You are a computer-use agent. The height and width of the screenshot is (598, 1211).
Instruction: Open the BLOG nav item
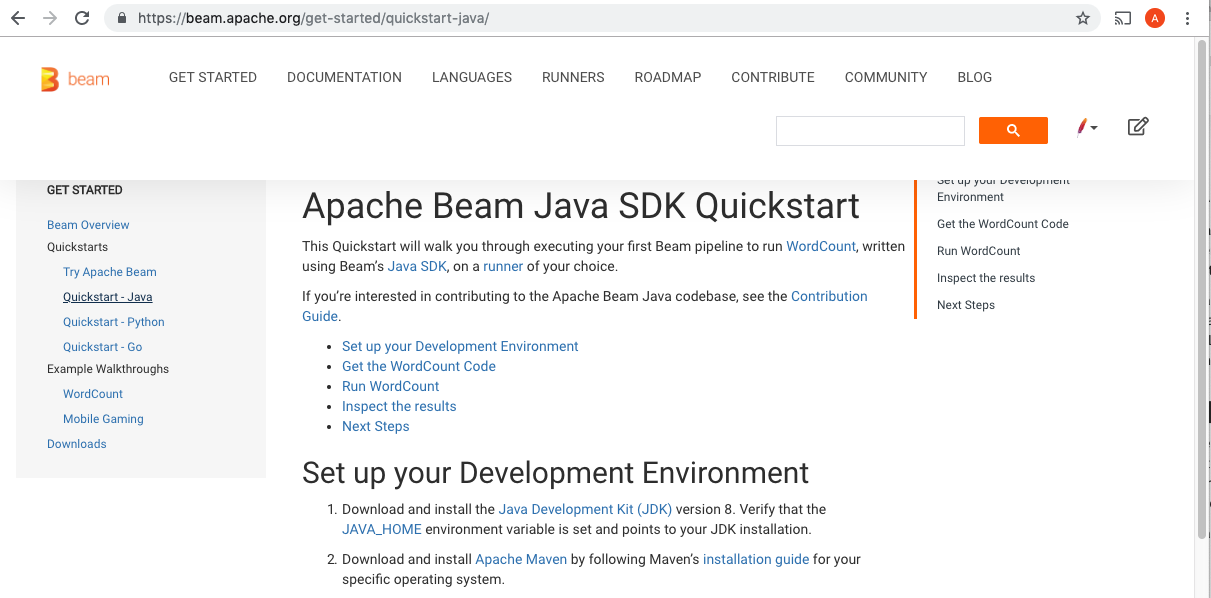pyautogui.click(x=975, y=77)
